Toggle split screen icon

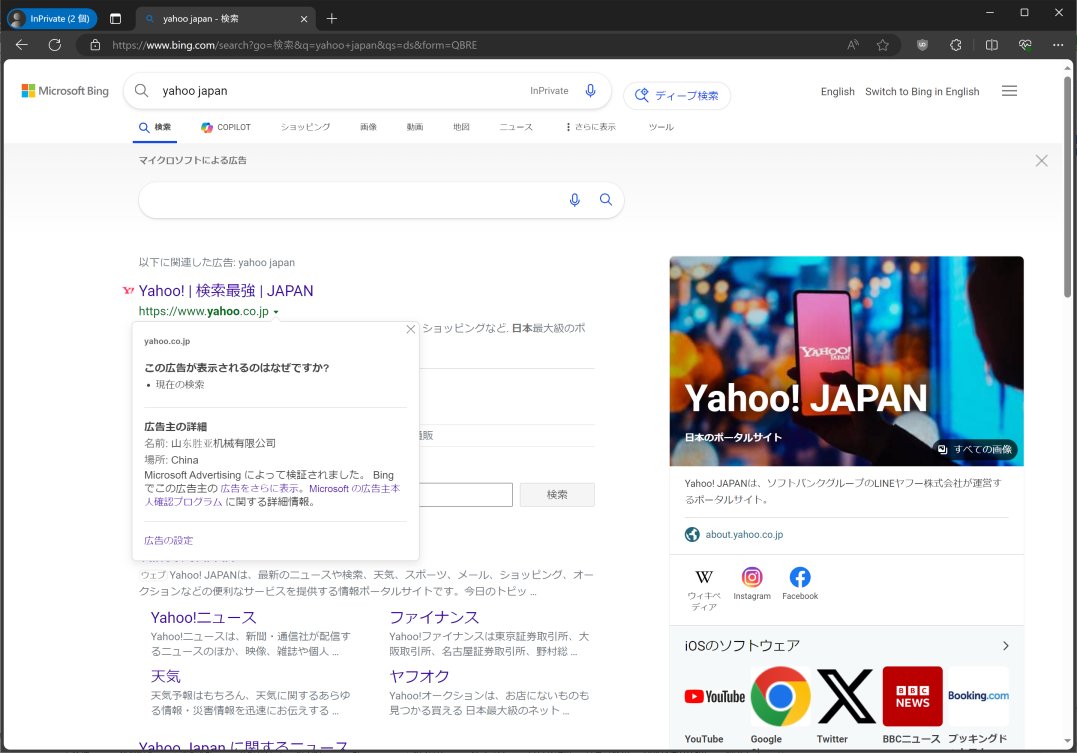992,45
